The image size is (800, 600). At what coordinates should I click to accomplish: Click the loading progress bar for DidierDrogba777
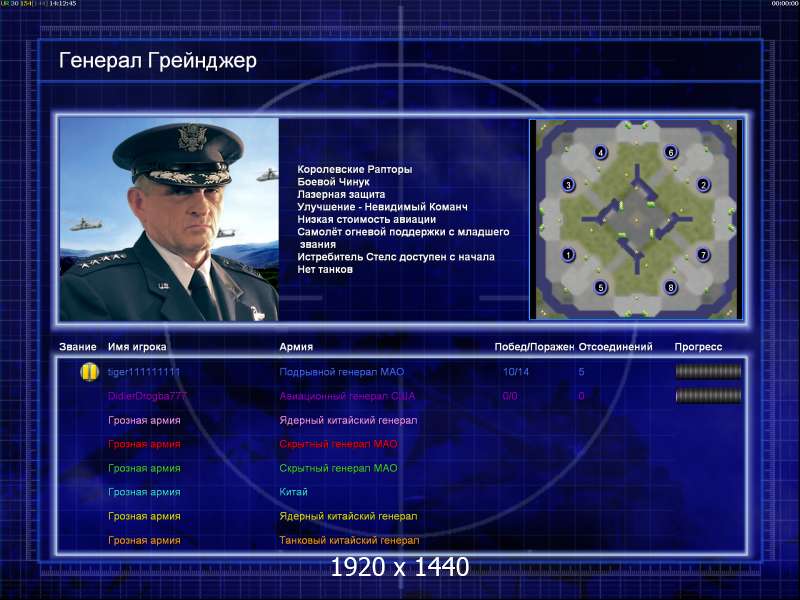coord(708,395)
